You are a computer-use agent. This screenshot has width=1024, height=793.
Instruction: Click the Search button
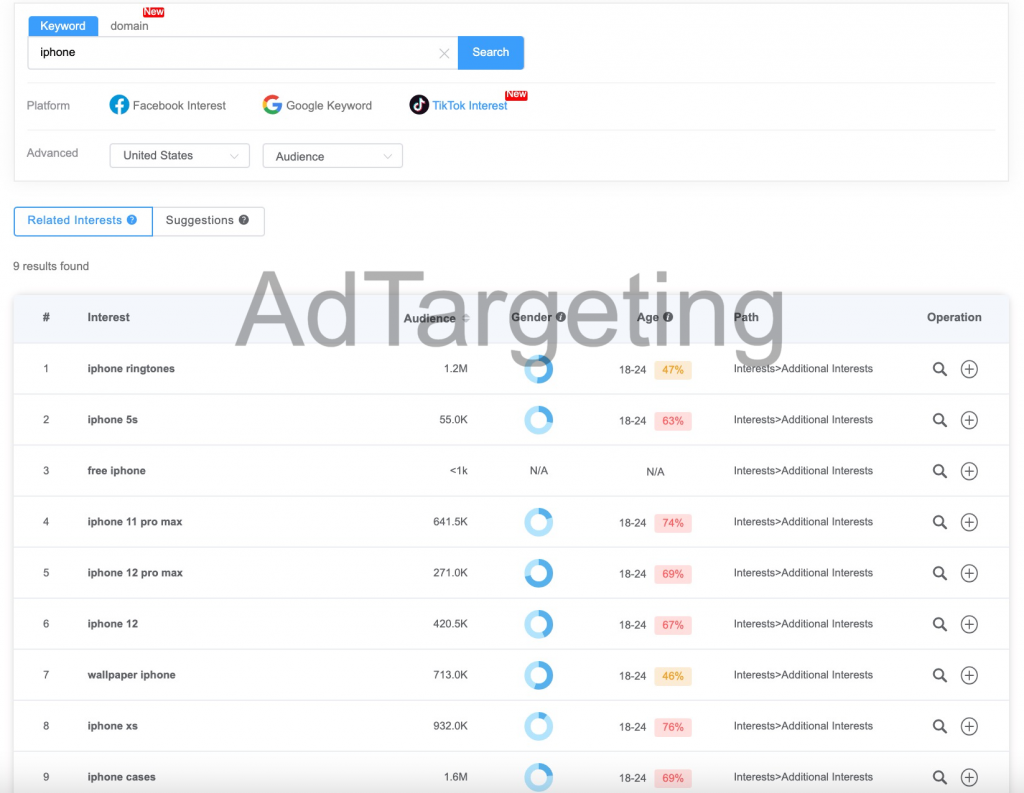490,52
